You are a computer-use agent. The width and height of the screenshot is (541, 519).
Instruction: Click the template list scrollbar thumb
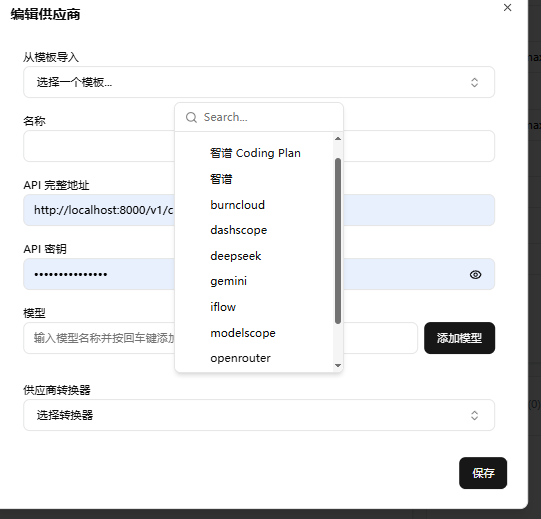pyautogui.click(x=338, y=241)
